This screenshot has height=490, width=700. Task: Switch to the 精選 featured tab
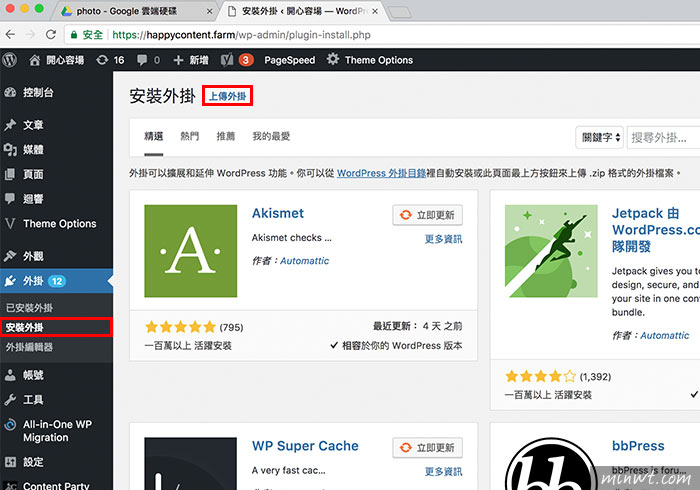pyautogui.click(x=154, y=136)
